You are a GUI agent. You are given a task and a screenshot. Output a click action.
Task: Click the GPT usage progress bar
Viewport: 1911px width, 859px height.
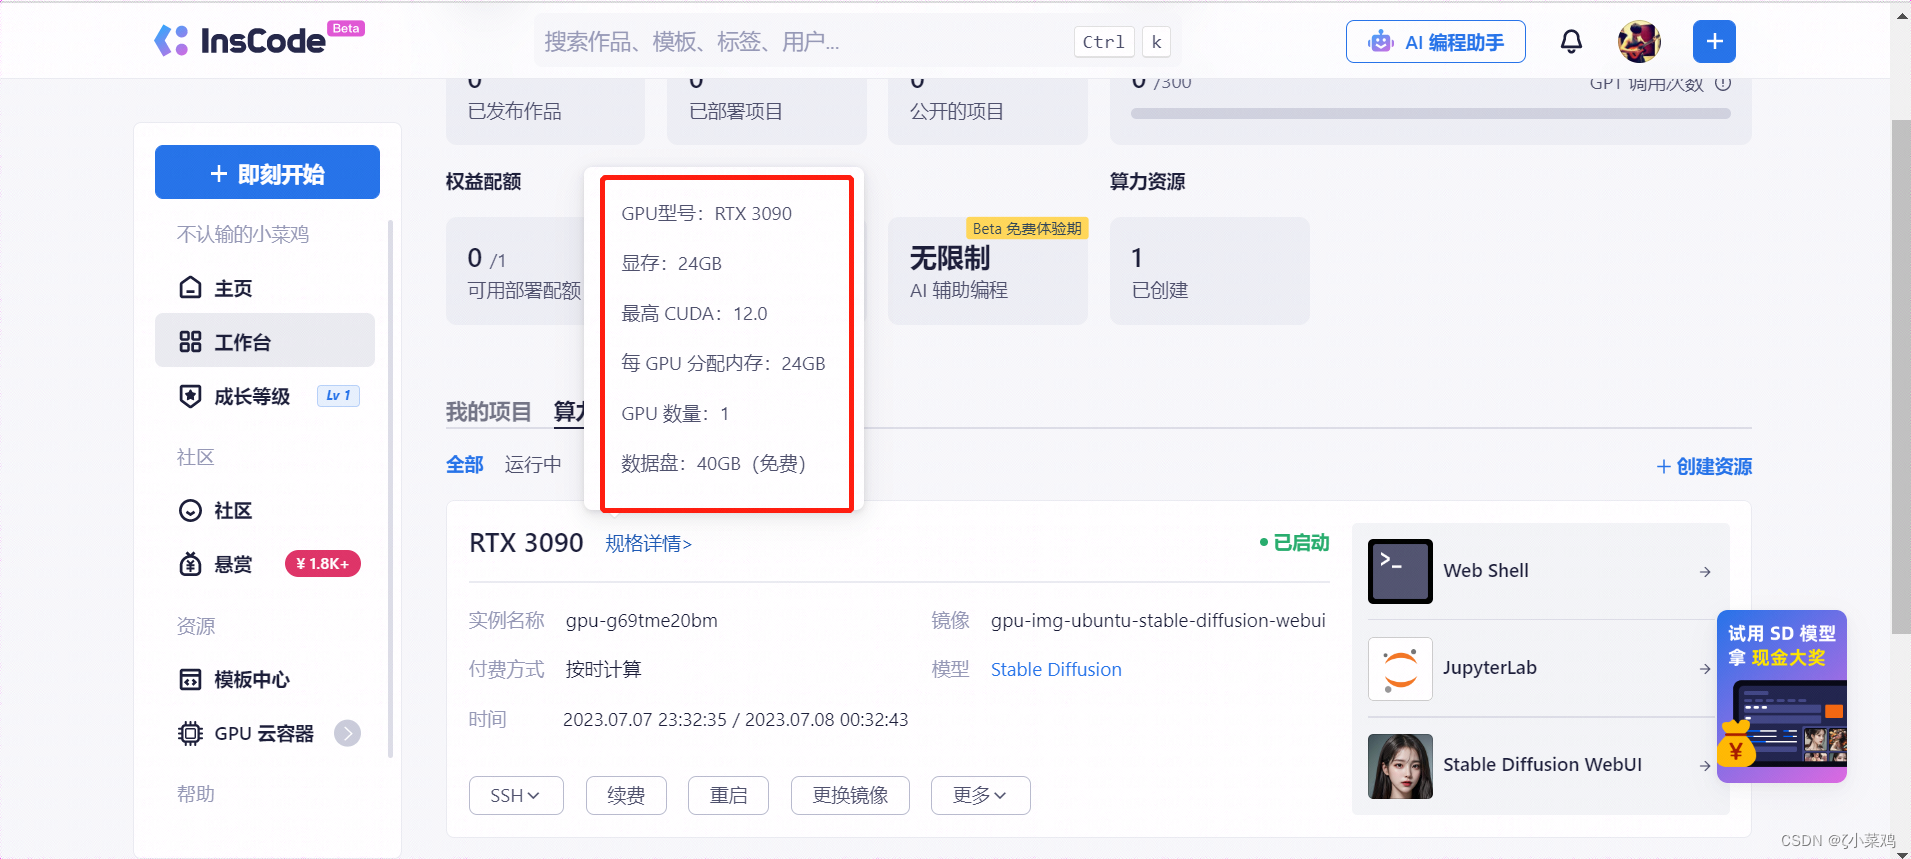tap(1431, 114)
